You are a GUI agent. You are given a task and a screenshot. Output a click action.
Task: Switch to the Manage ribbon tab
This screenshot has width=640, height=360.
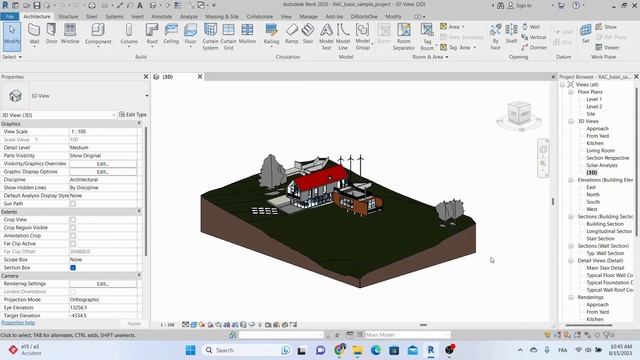coord(308,16)
